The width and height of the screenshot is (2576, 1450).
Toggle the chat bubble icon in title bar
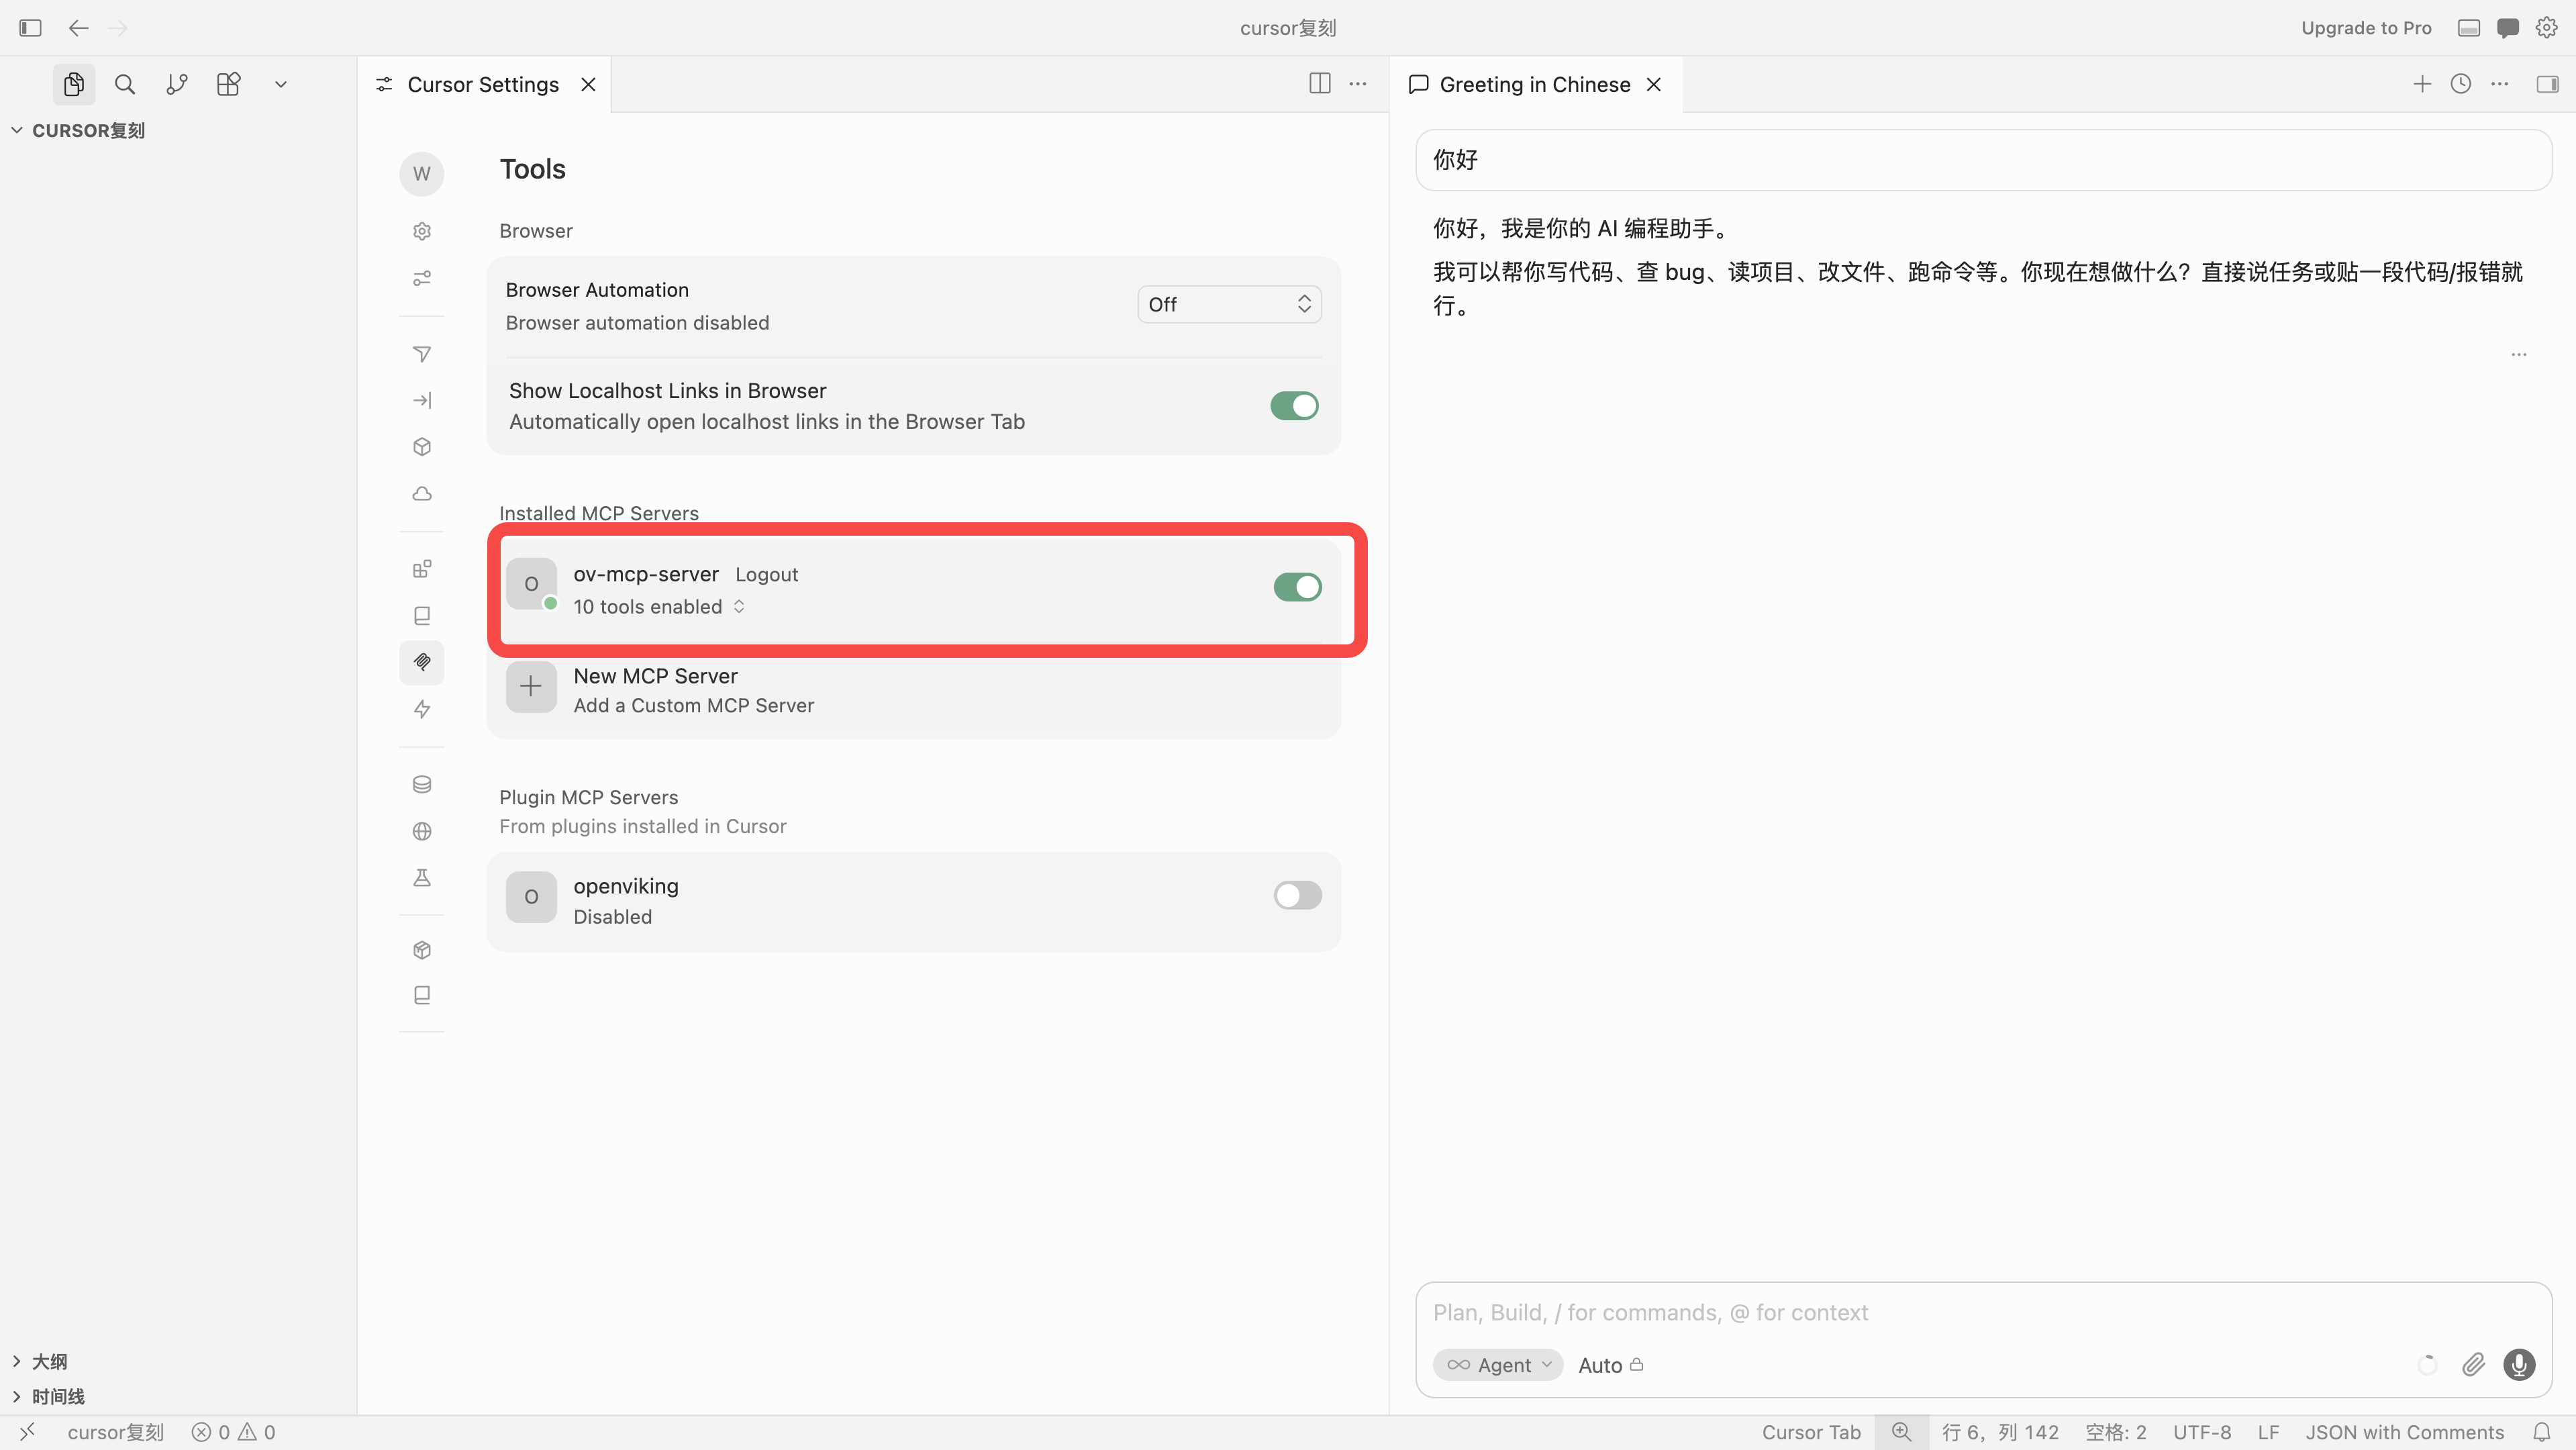pyautogui.click(x=2508, y=28)
